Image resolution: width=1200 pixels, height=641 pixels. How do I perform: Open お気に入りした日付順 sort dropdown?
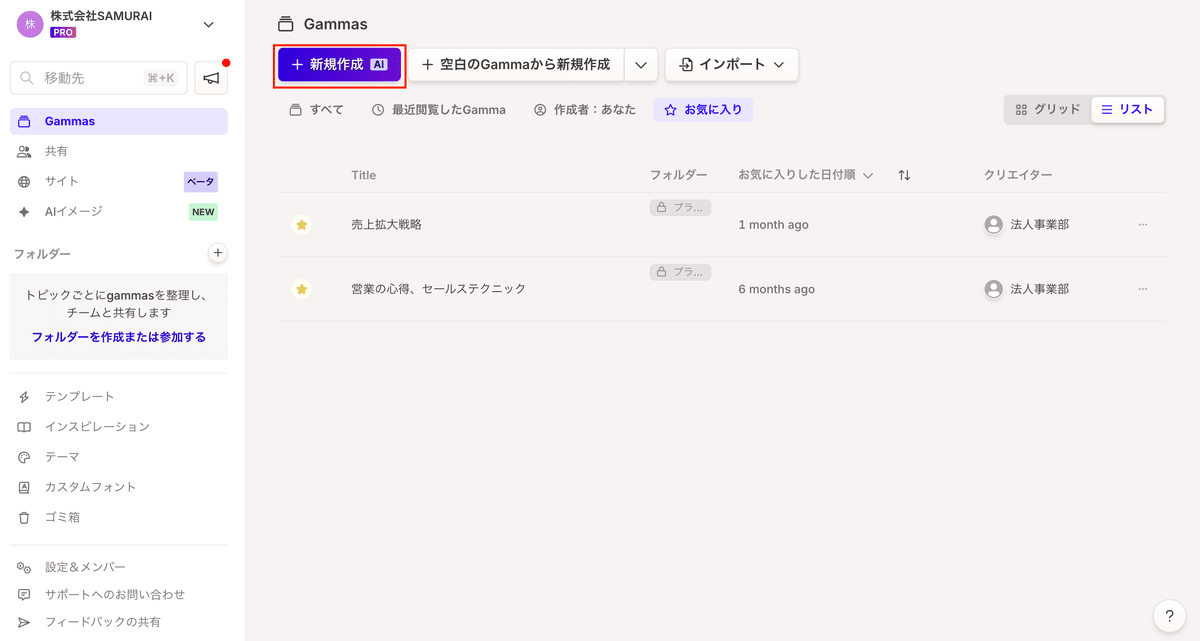(806, 175)
